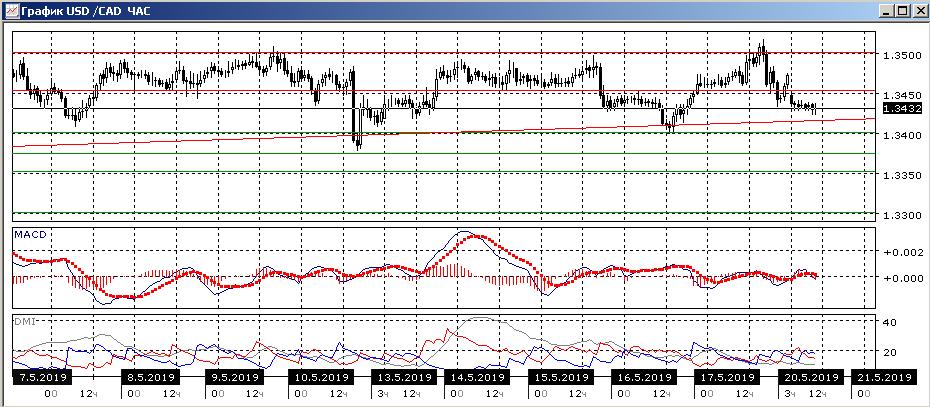The height and width of the screenshot is (407, 930).
Task: Click the 1.3500 price axis label
Action: click(898, 52)
